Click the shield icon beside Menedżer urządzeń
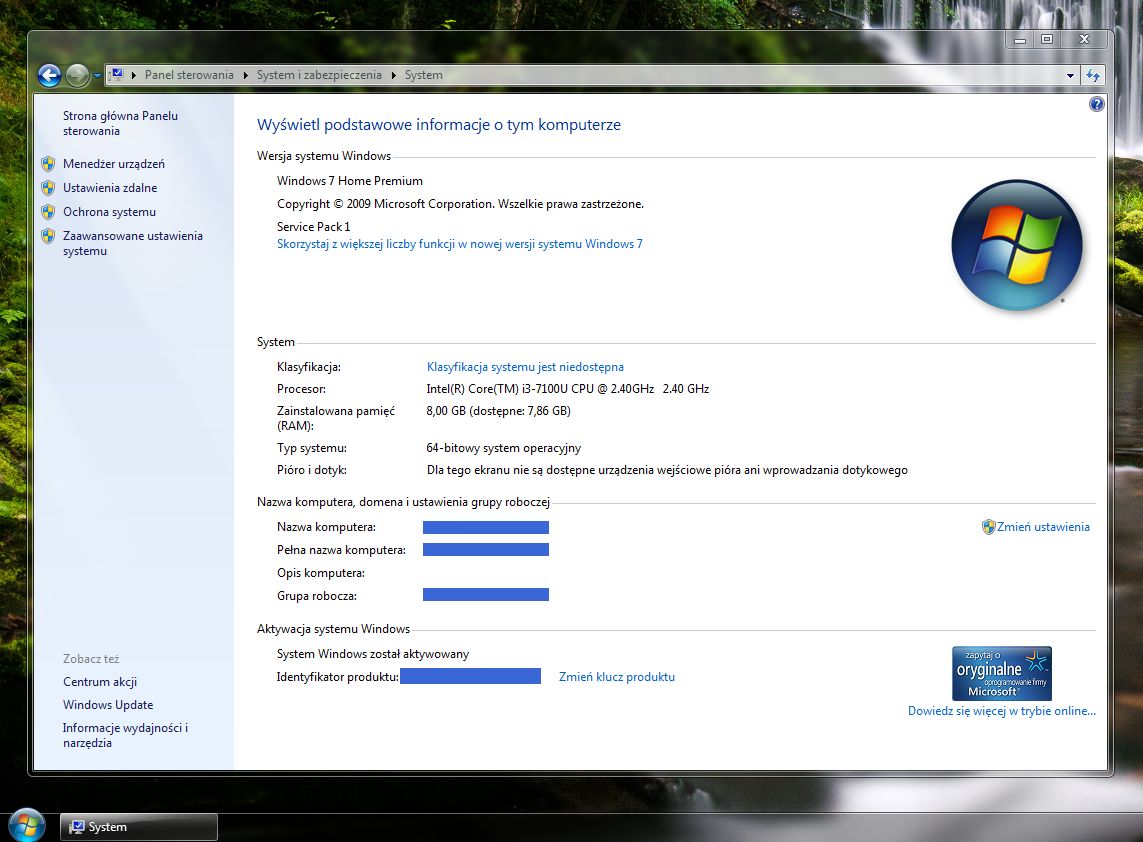The image size is (1143, 842). [48, 164]
